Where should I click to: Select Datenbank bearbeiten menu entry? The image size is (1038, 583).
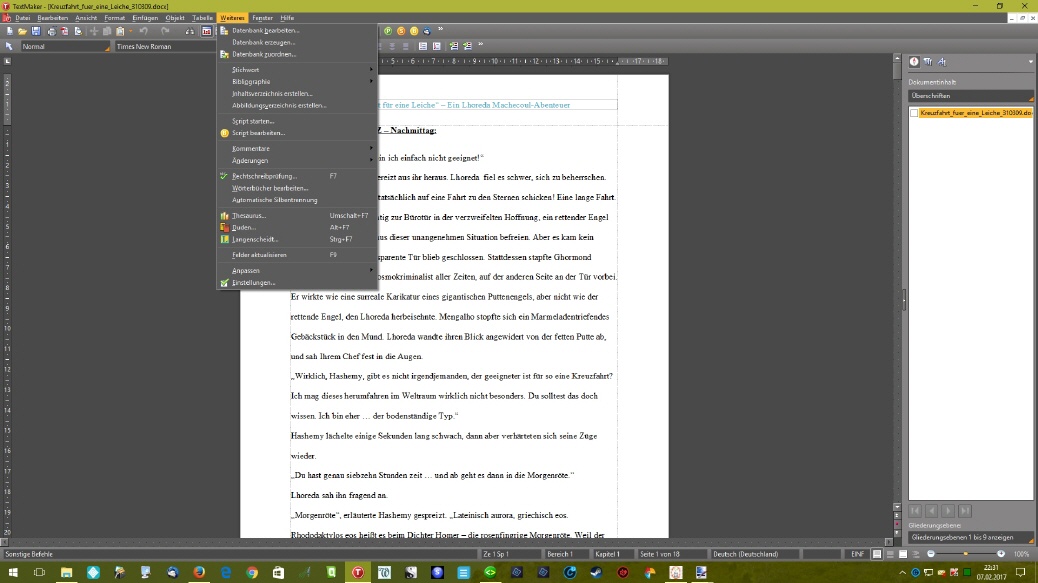[265, 31]
